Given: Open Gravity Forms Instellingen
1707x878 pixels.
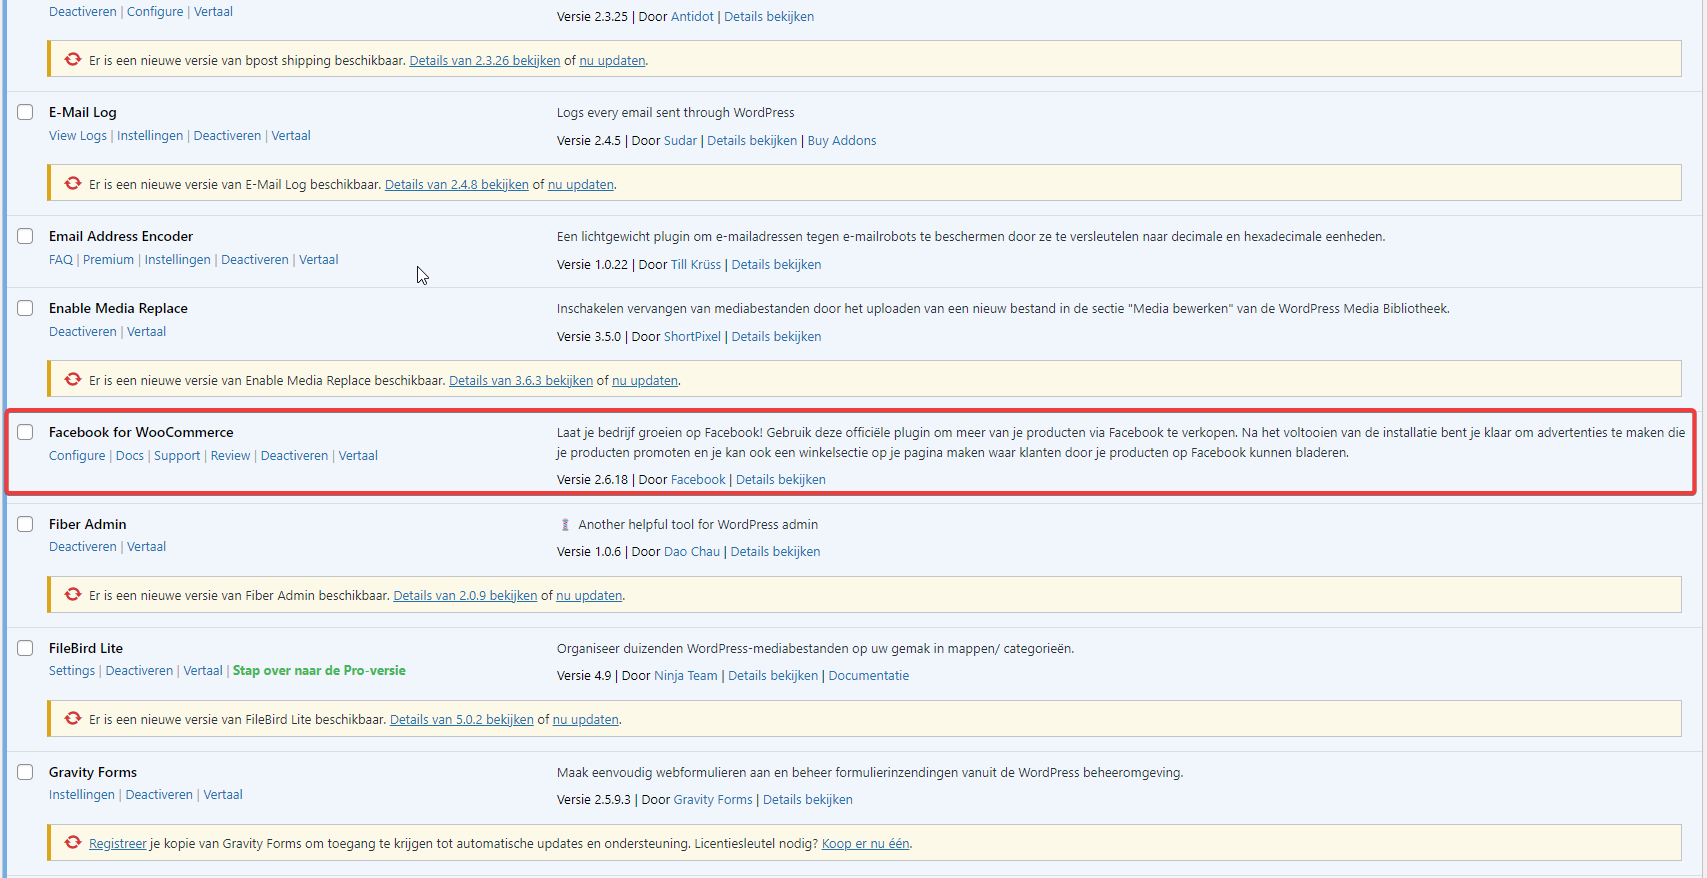Looking at the screenshot, I should (82, 795).
